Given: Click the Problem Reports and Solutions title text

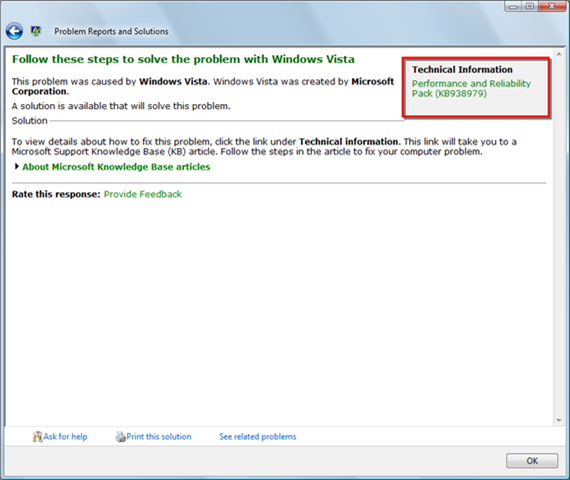Looking at the screenshot, I should click(111, 31).
